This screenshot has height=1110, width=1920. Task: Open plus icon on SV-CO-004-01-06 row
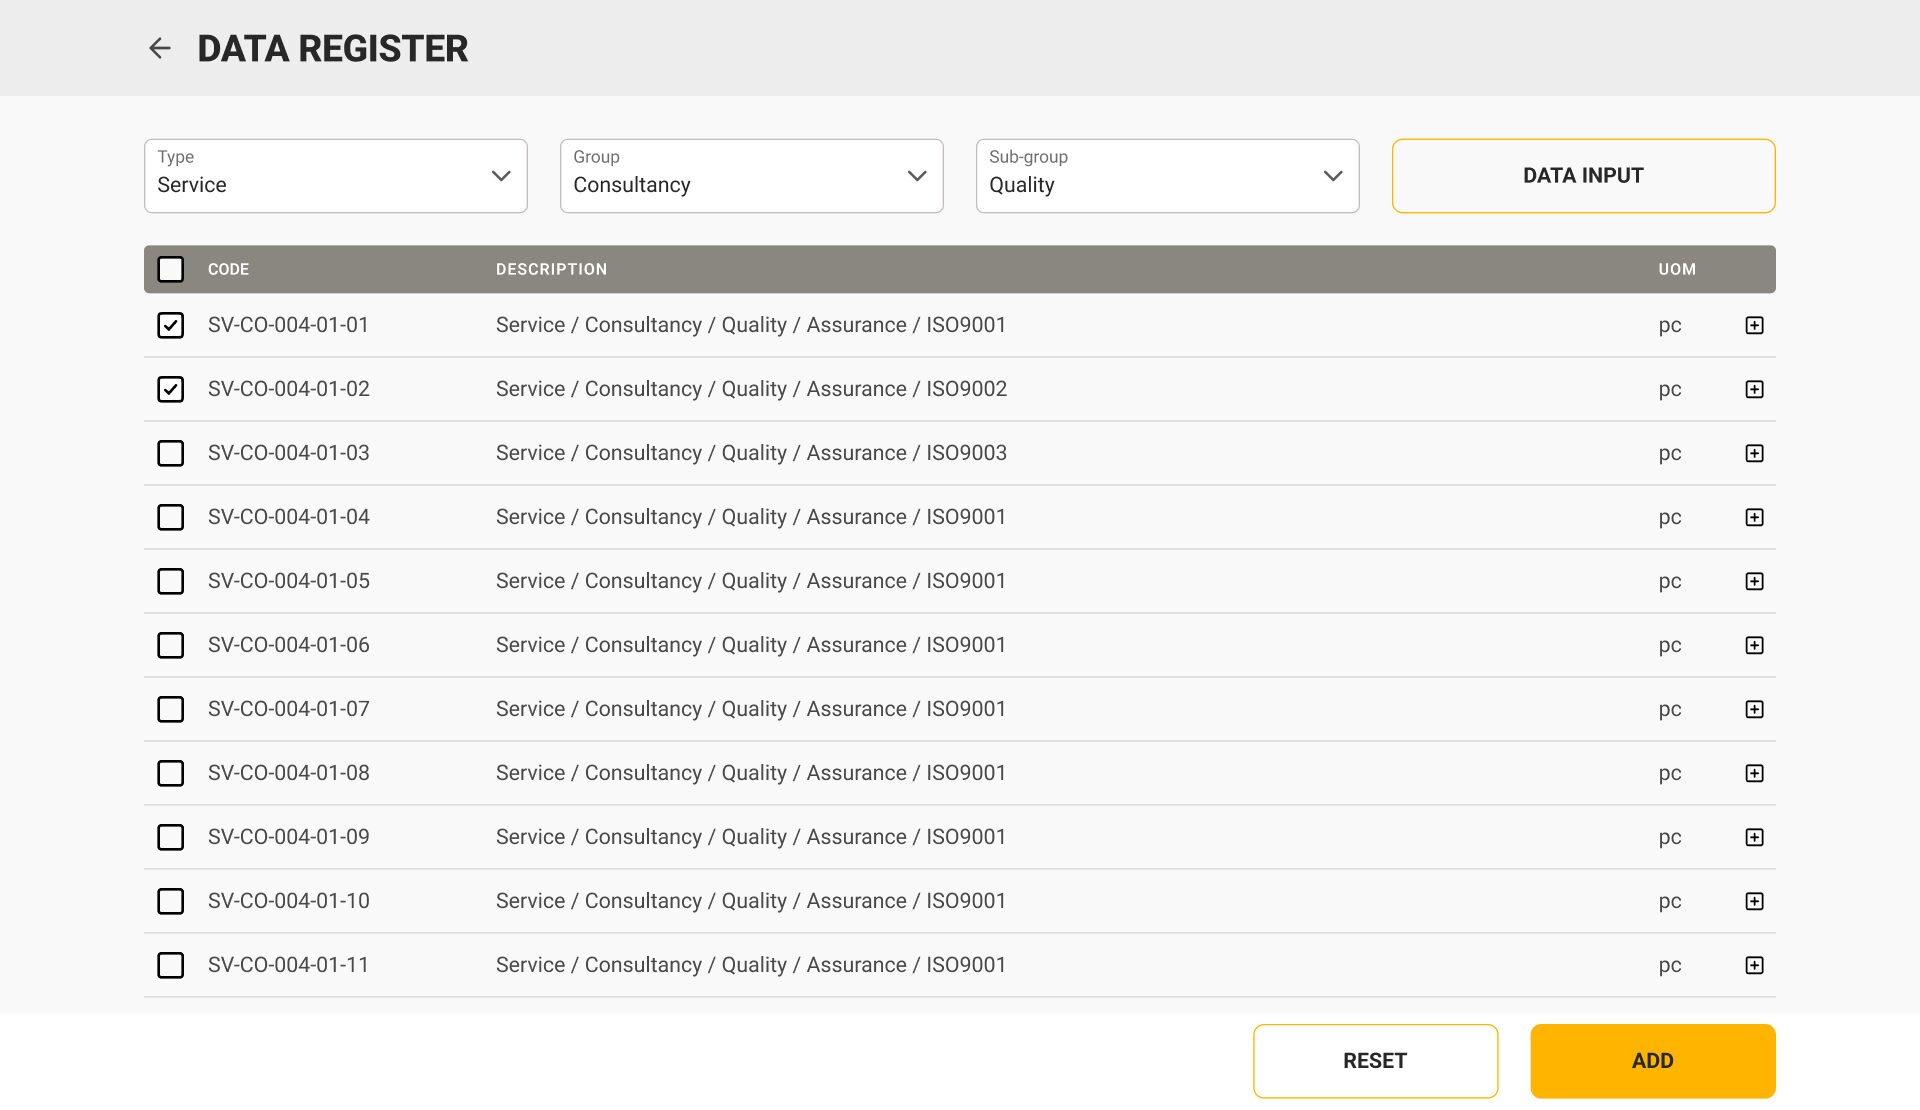tap(1754, 645)
